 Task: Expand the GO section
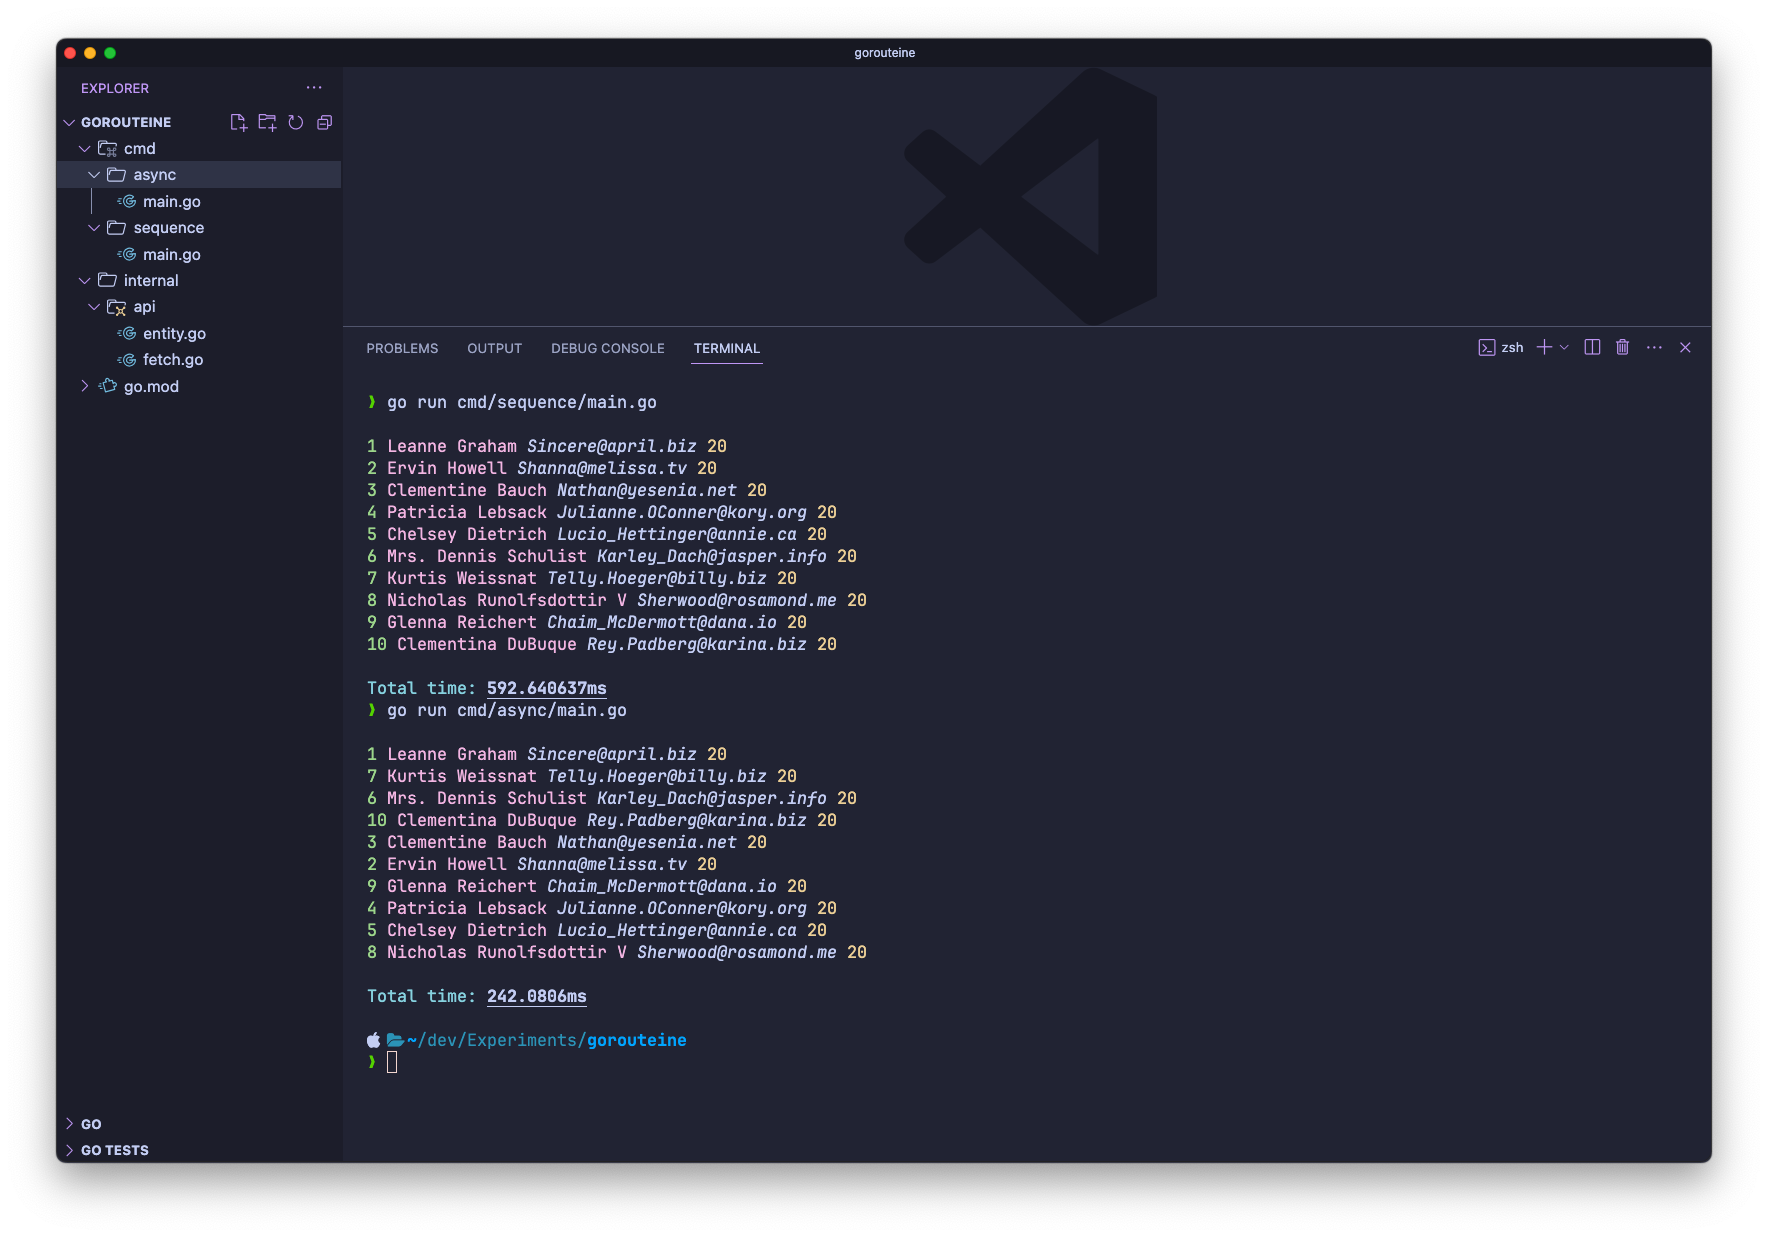click(69, 1124)
